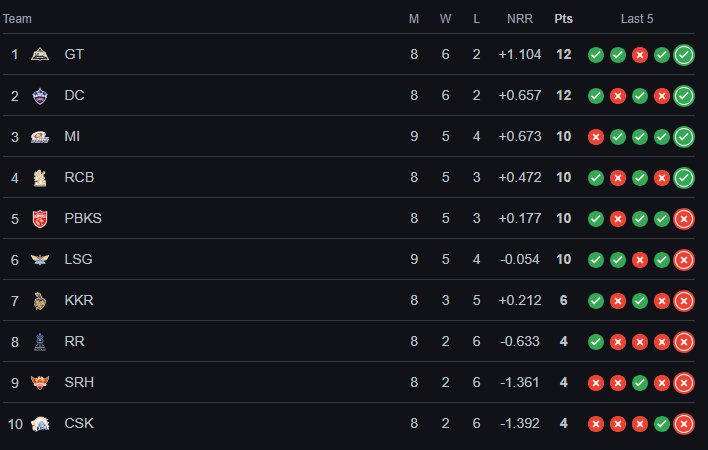The height and width of the screenshot is (450, 708).
Task: Open the LSG team logo
Action: pos(40,259)
